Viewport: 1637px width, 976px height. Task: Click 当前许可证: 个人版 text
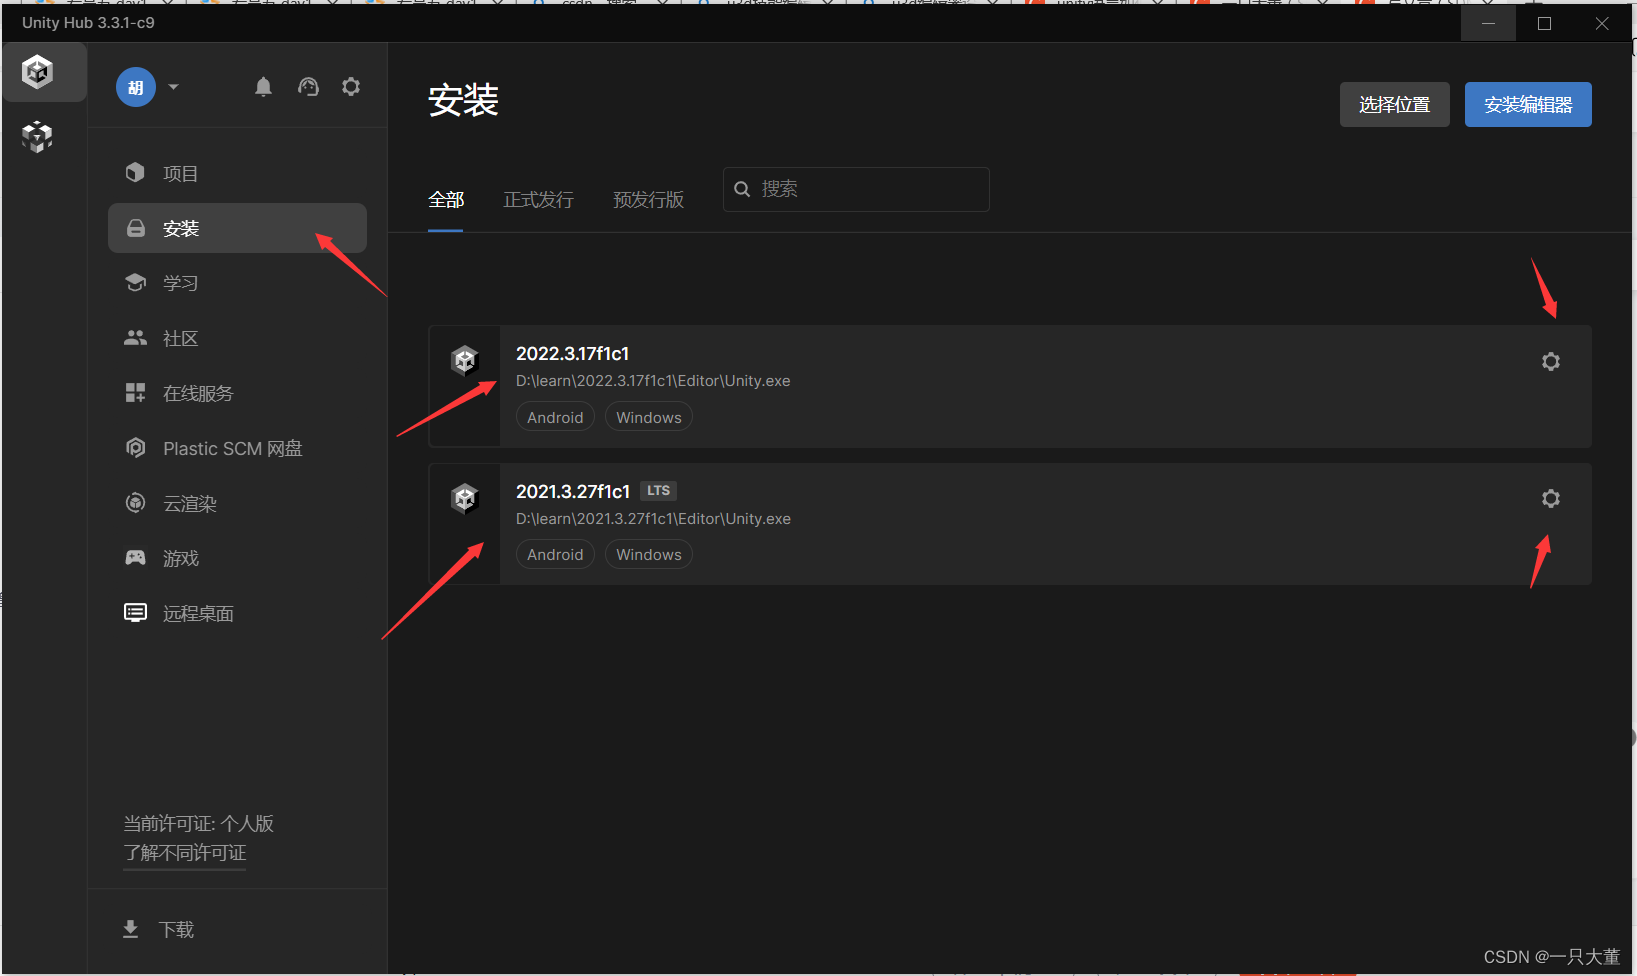pyautogui.click(x=198, y=824)
